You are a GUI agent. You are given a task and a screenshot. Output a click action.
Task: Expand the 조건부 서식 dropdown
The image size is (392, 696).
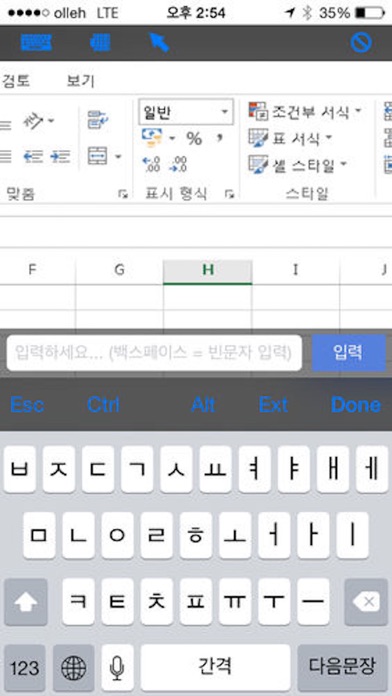[305, 111]
